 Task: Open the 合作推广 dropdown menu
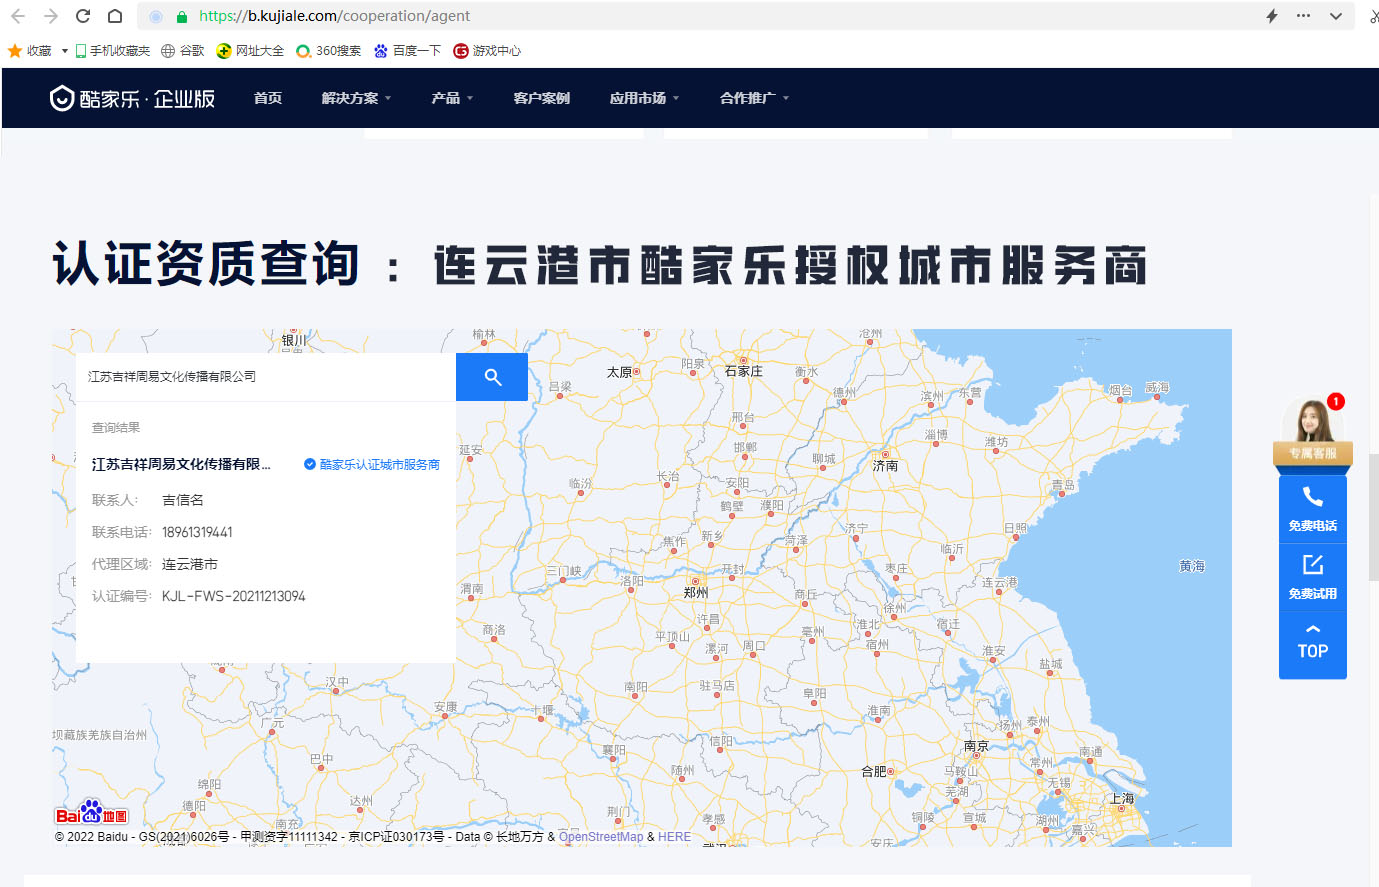click(x=754, y=98)
